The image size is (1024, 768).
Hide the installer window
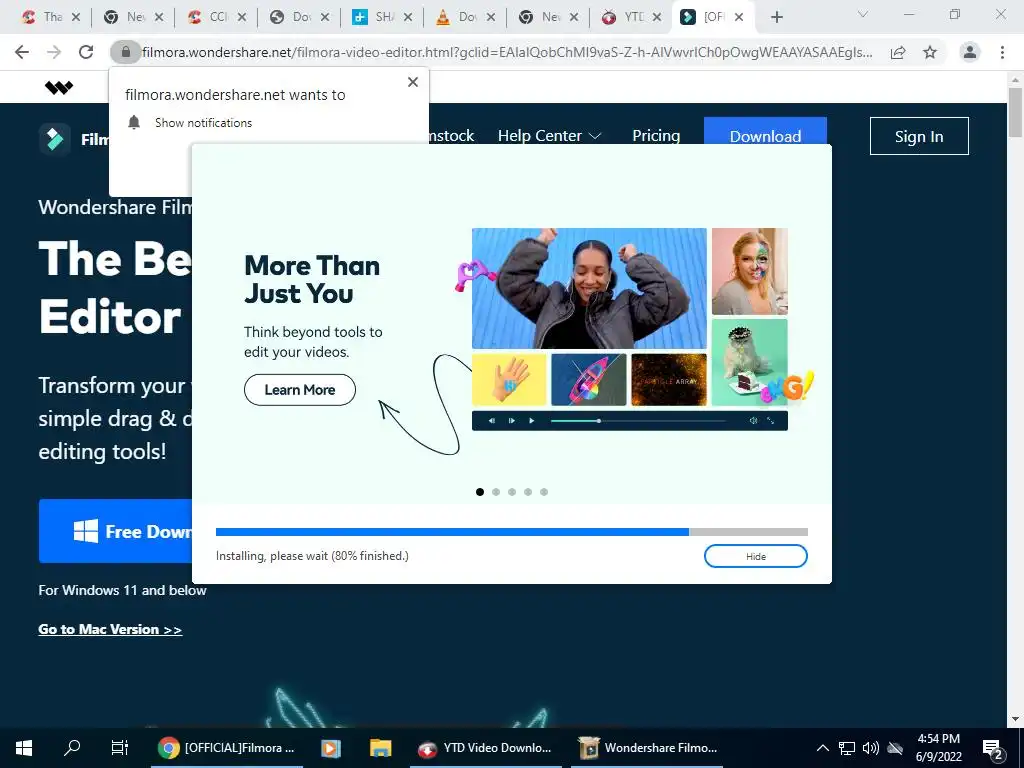[756, 556]
